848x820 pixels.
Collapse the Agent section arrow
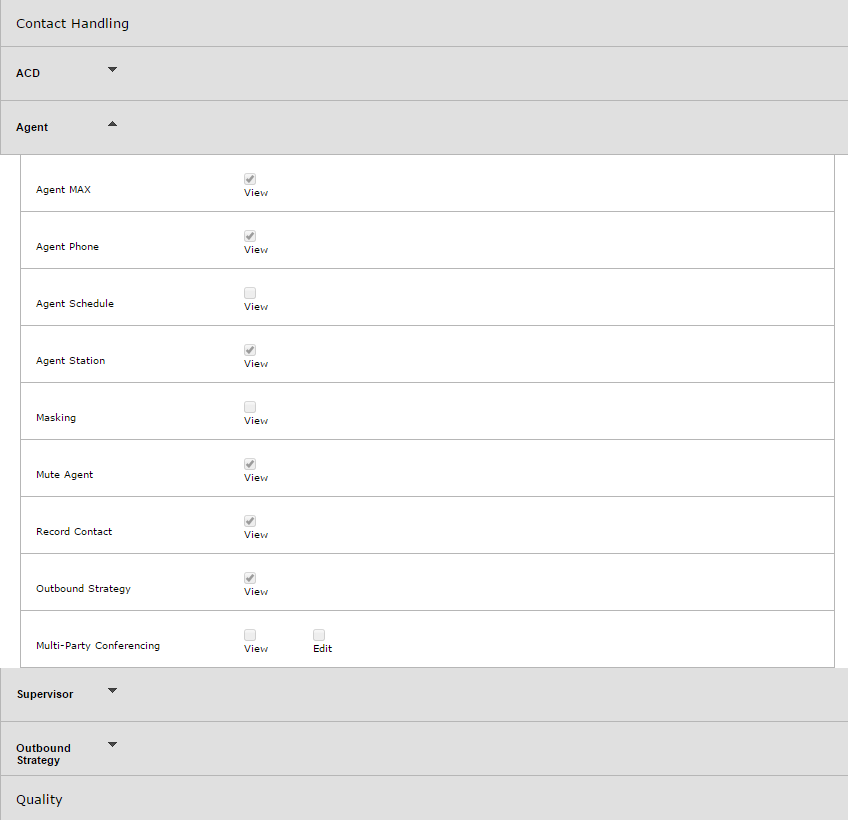[112, 124]
